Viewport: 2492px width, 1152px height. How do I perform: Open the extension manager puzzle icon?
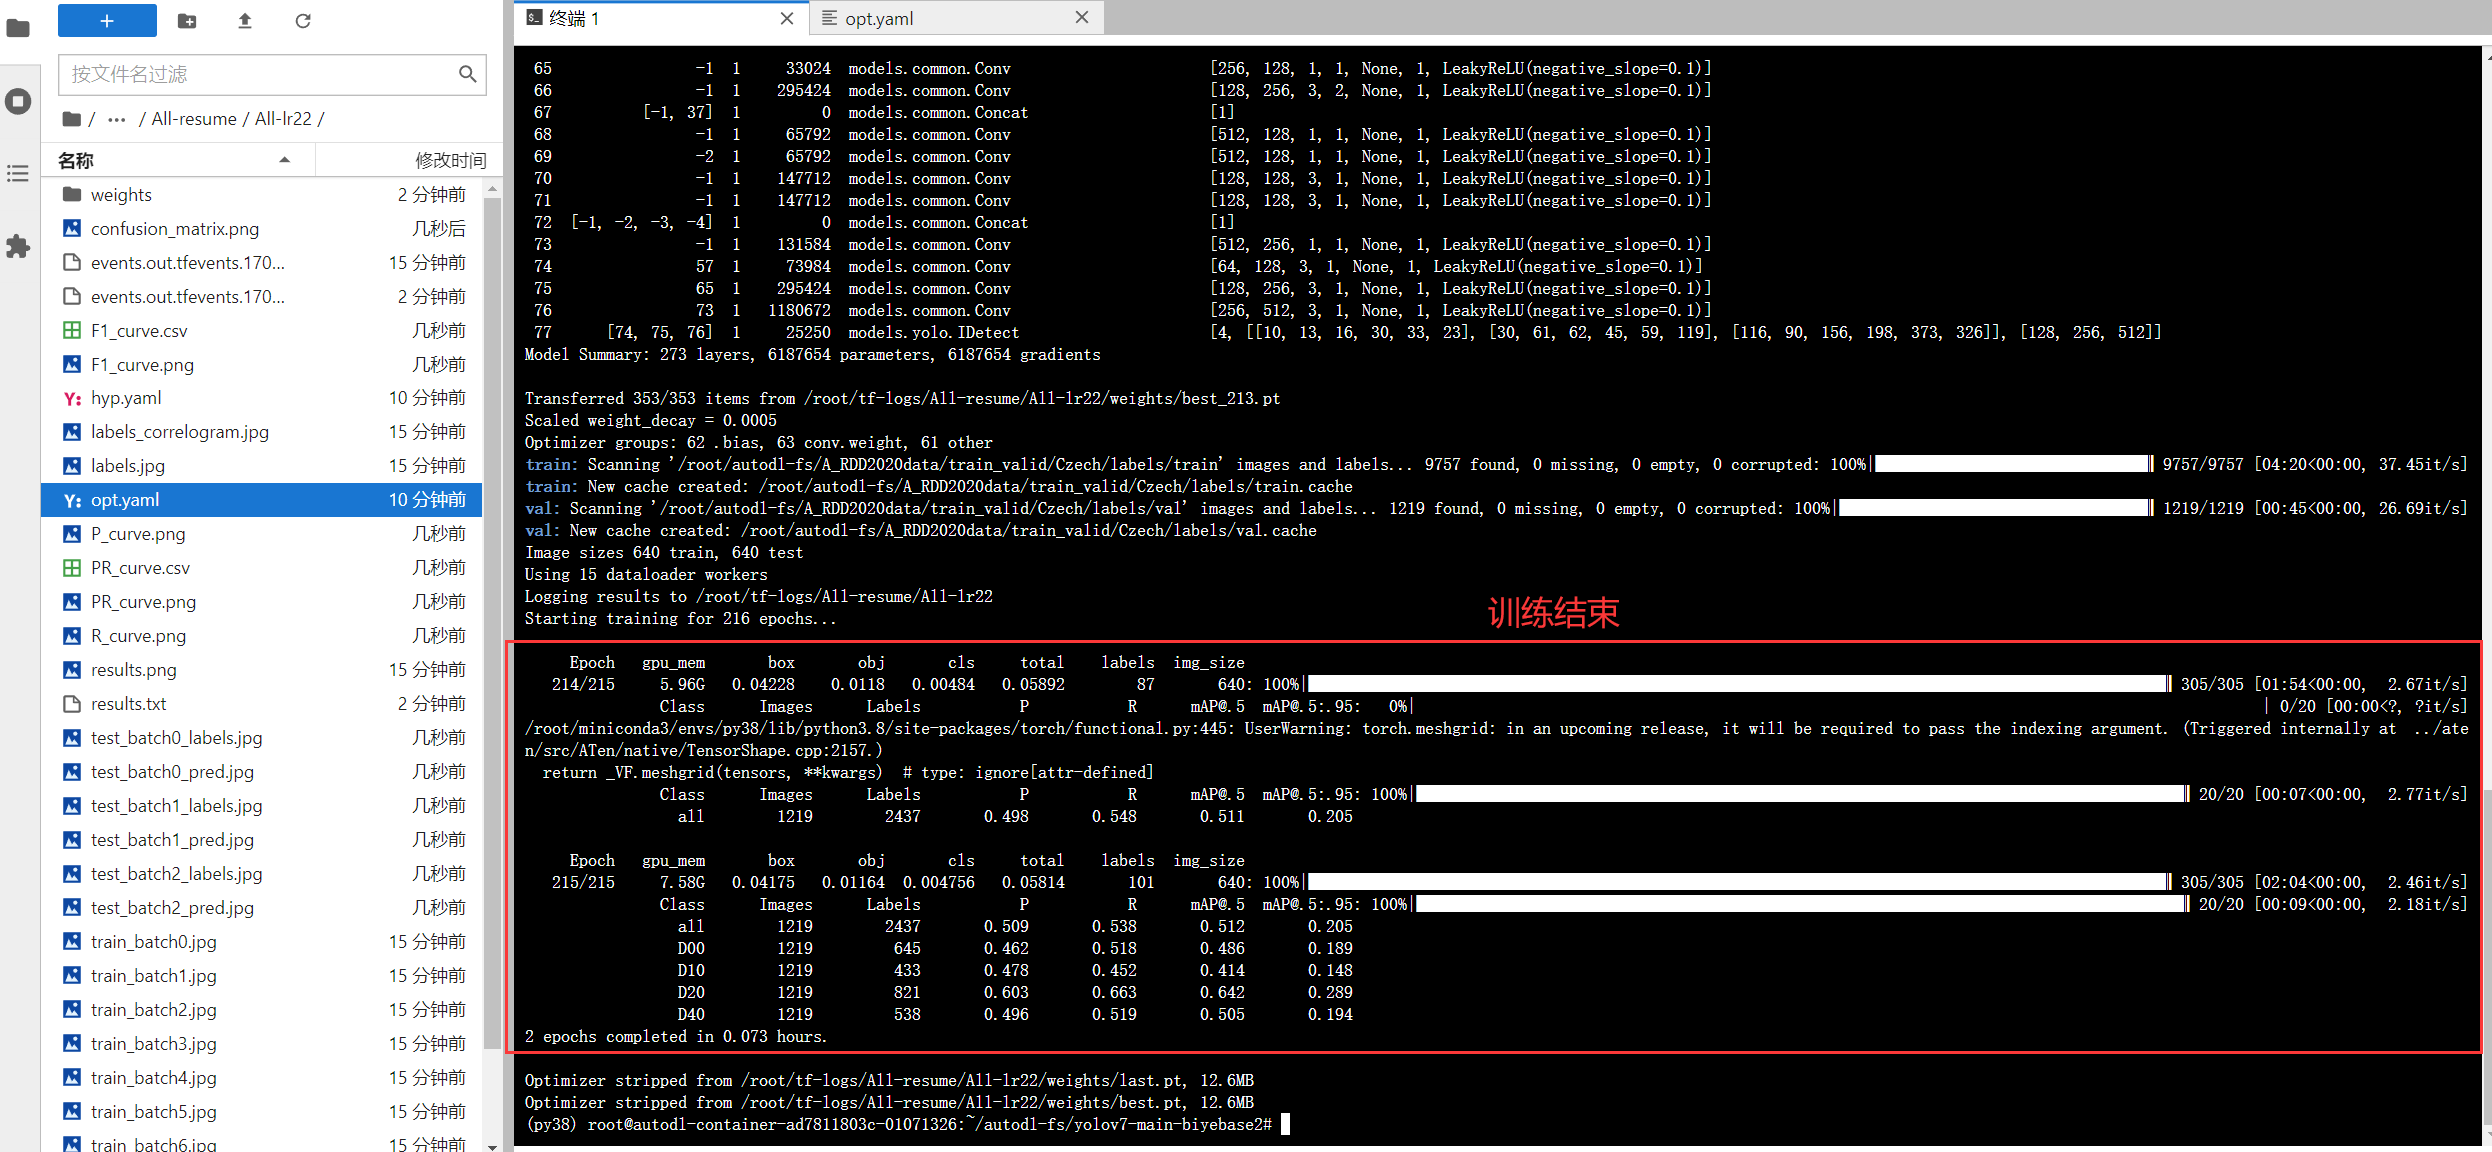click(x=18, y=247)
